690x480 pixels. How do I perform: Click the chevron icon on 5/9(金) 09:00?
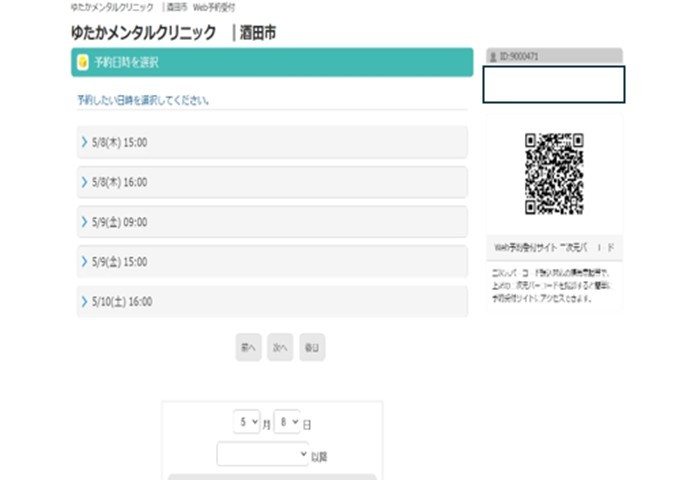click(x=84, y=222)
